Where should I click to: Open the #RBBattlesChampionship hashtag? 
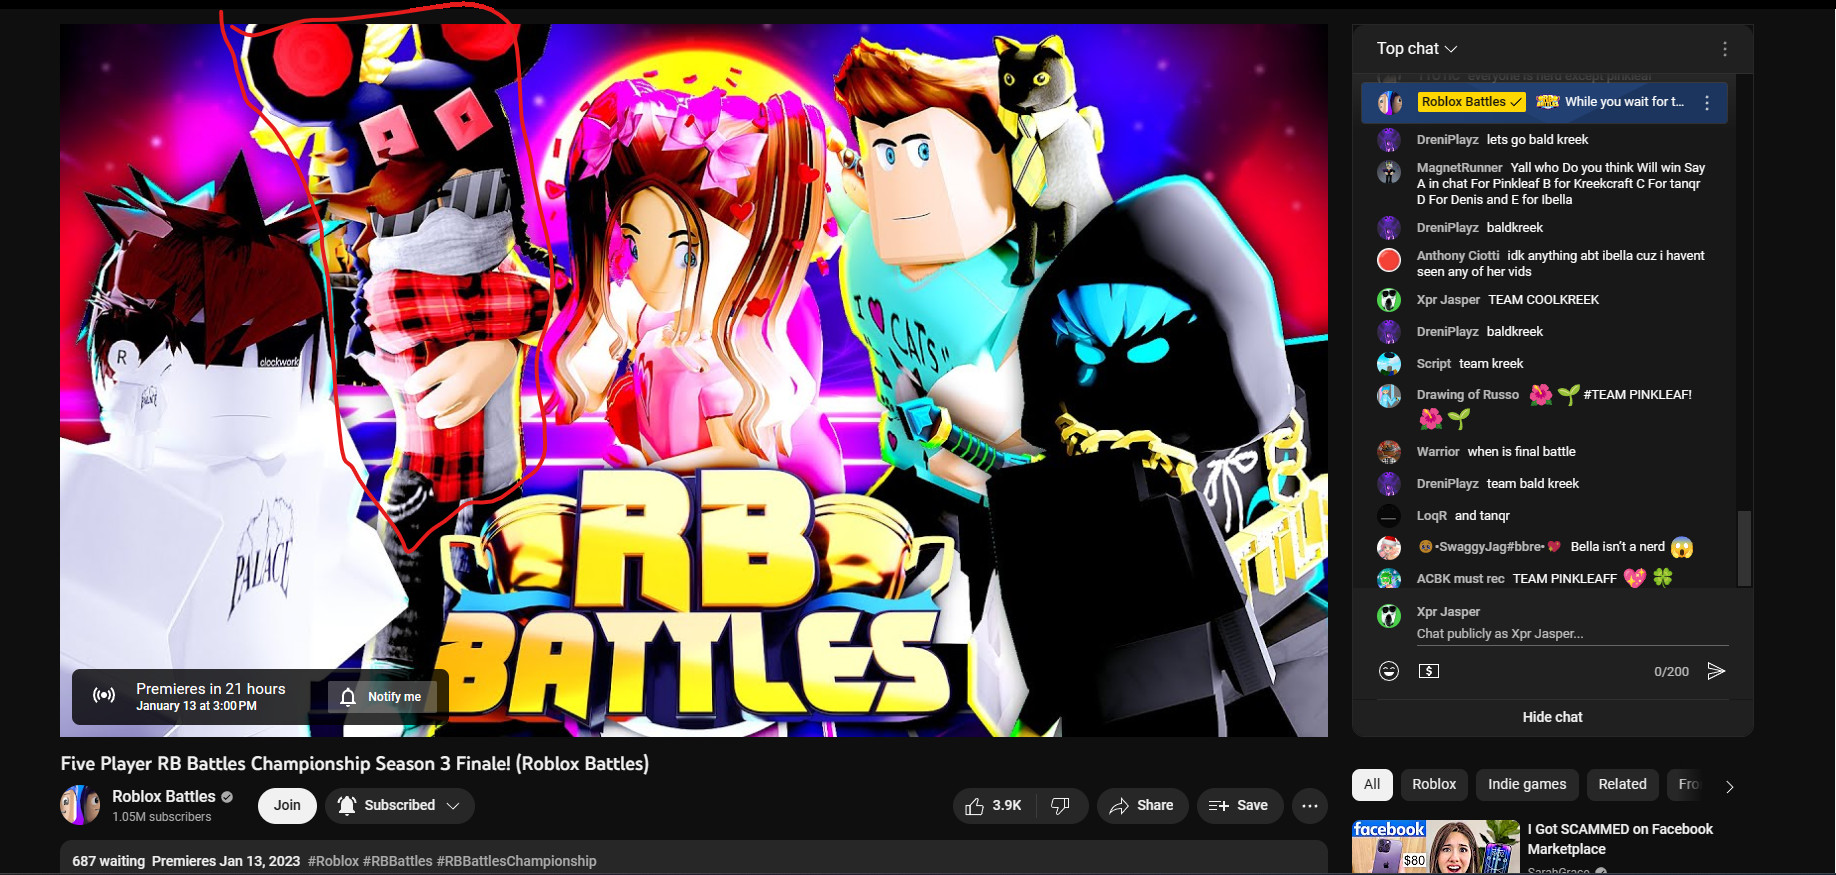pos(516,861)
